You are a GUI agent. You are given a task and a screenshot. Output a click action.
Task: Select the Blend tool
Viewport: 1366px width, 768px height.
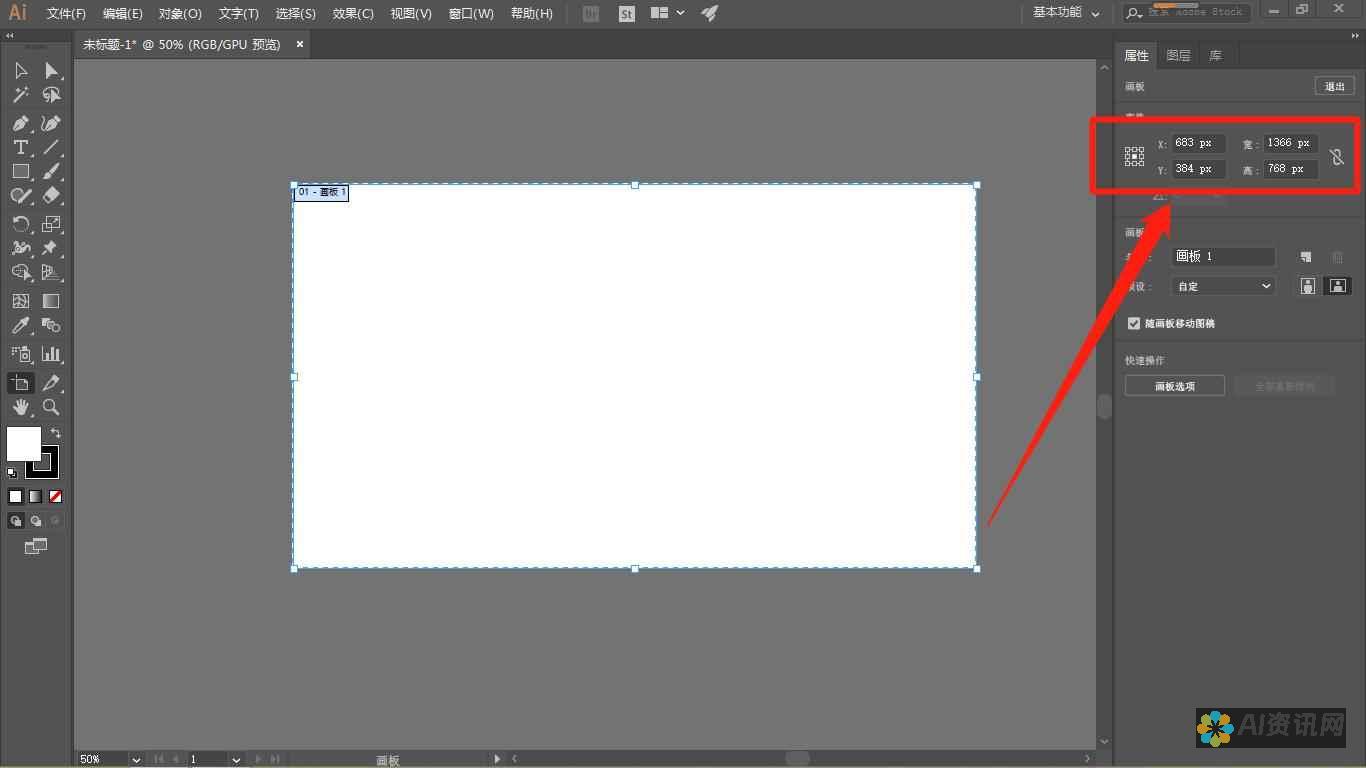51,326
